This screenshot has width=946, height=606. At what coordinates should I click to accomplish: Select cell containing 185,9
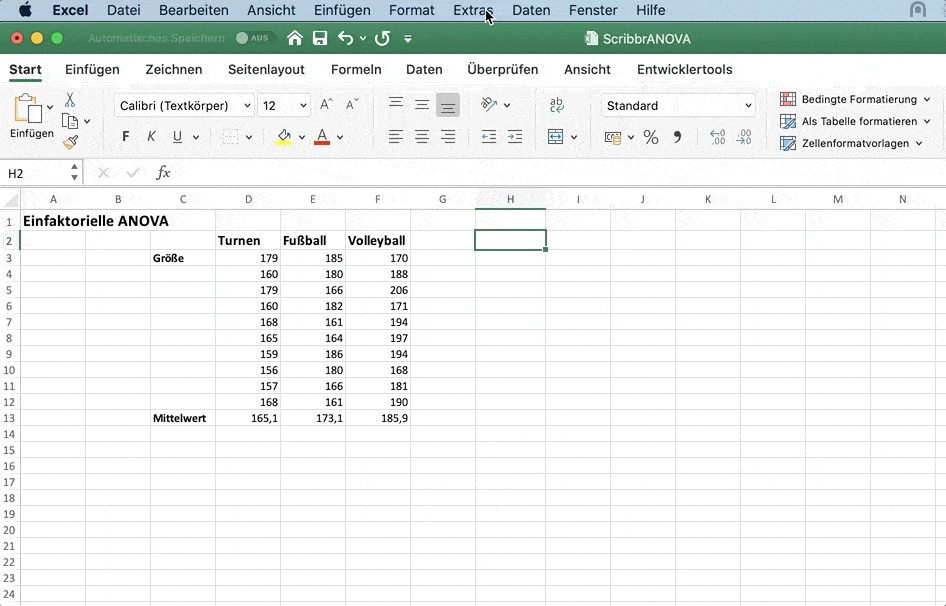click(378, 418)
